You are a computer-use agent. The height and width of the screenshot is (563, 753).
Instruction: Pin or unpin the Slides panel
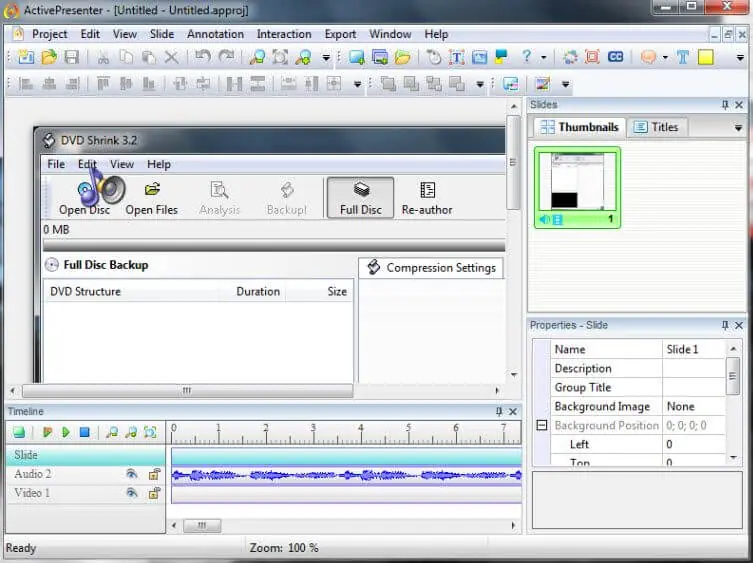(x=725, y=105)
